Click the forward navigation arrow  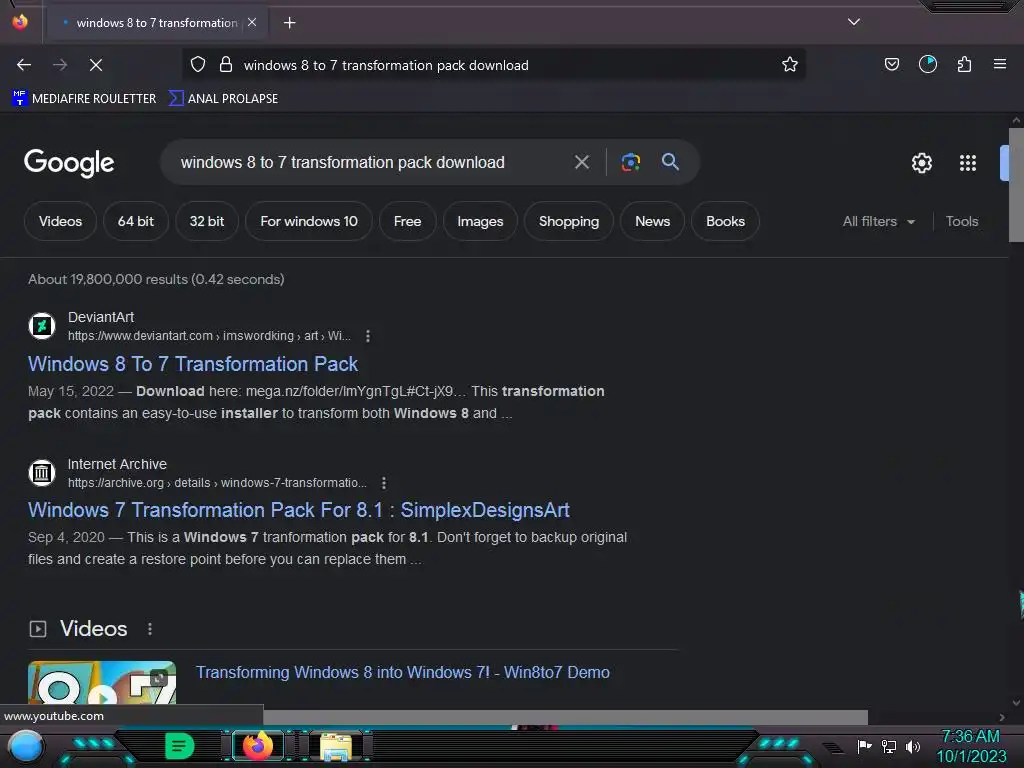pyautogui.click(x=60, y=65)
